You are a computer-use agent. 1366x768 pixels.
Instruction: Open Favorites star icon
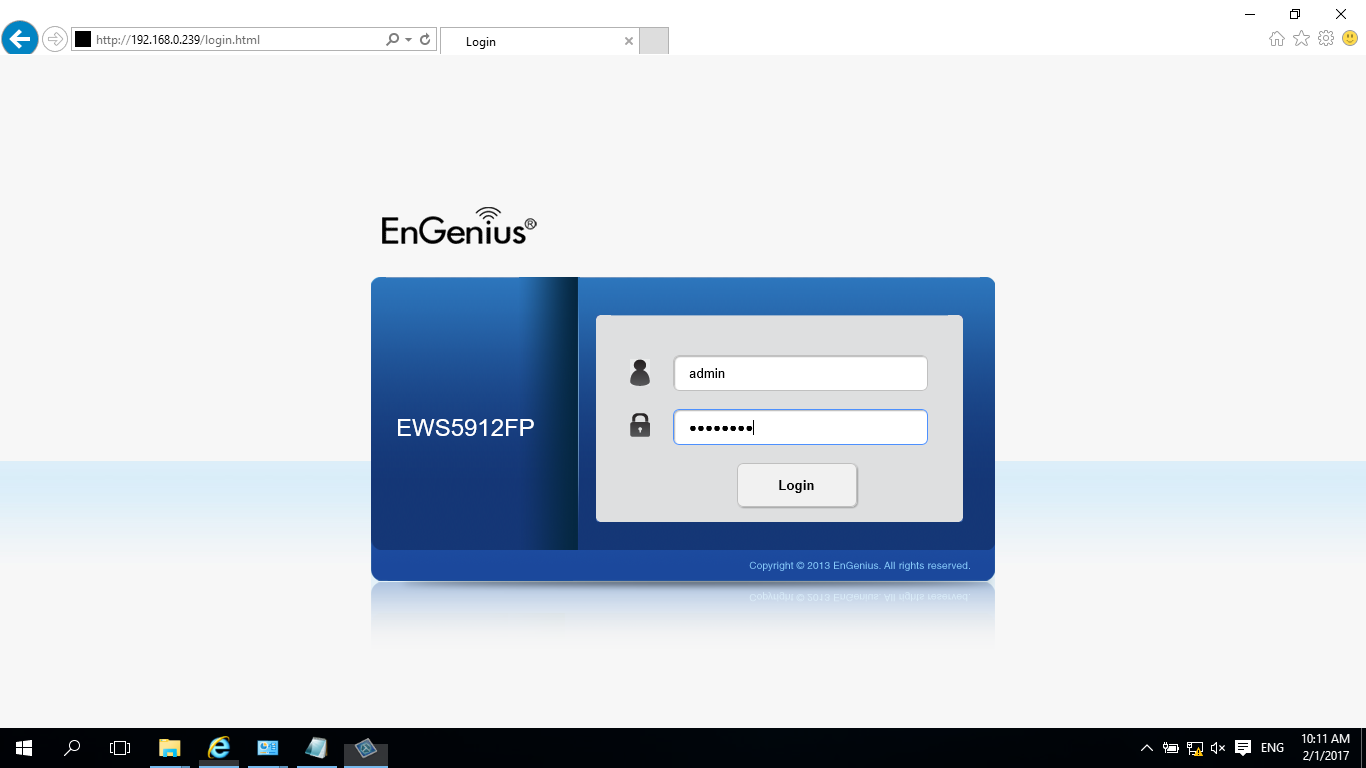pyautogui.click(x=1301, y=39)
